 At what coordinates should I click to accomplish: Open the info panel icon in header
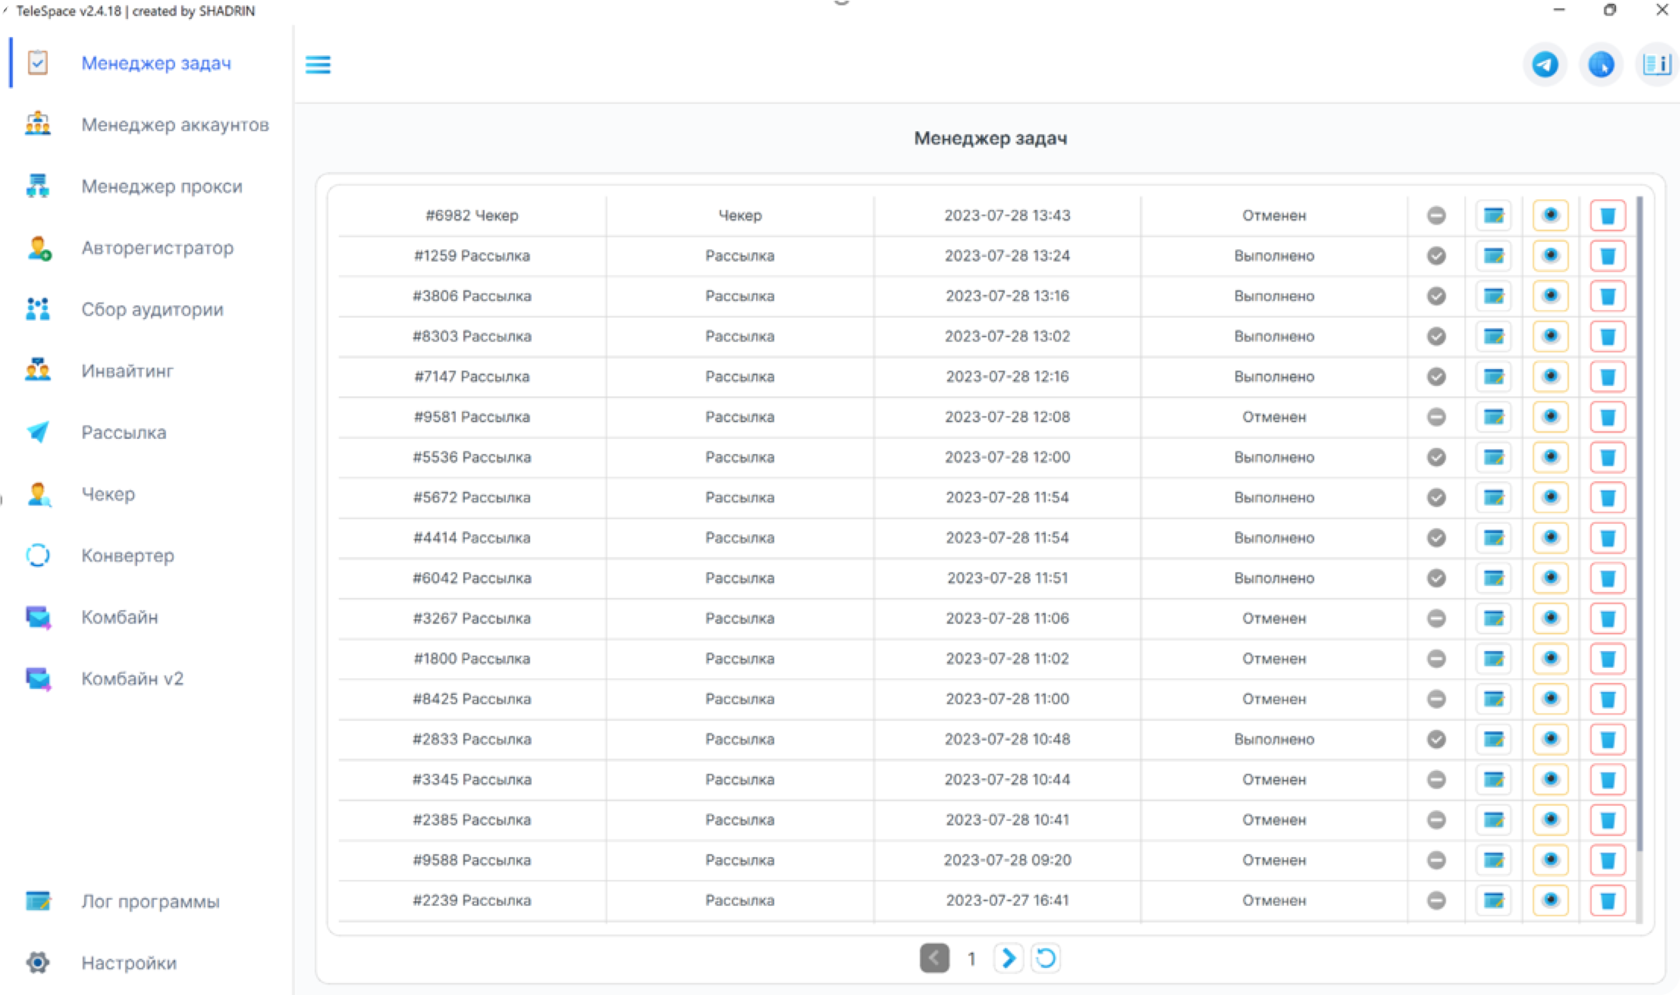pos(1657,65)
